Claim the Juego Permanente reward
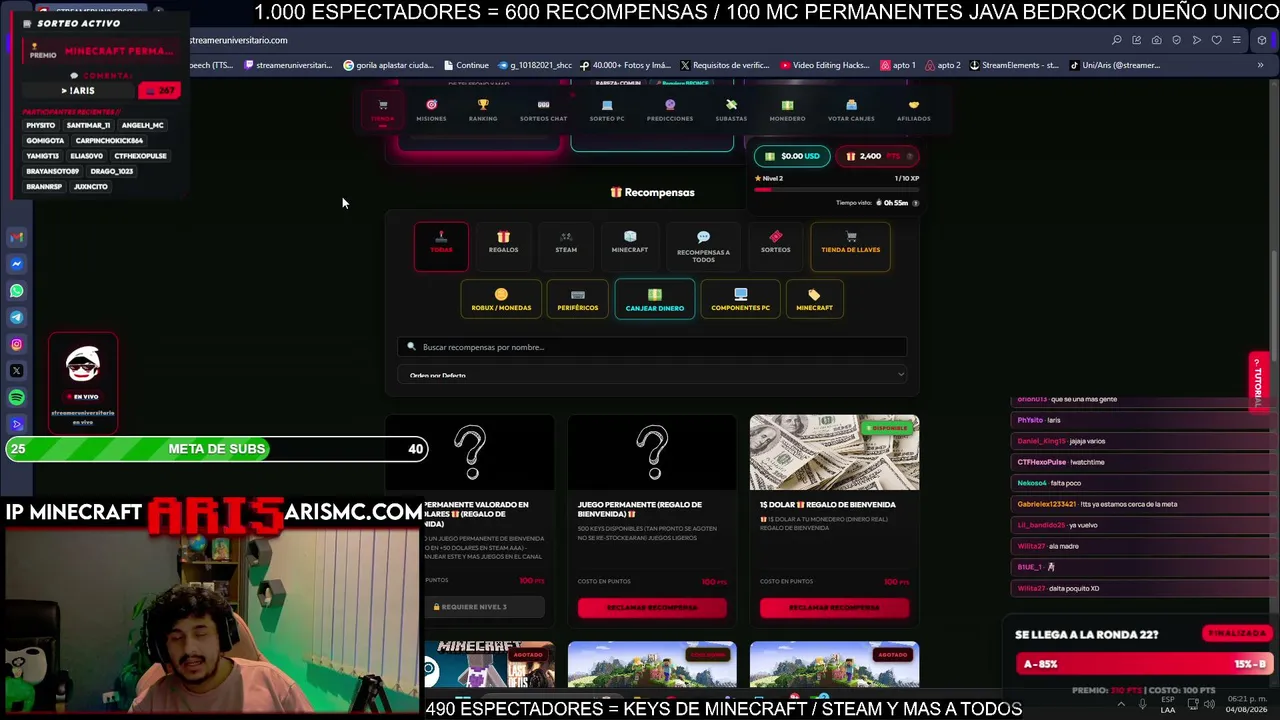 tap(652, 607)
